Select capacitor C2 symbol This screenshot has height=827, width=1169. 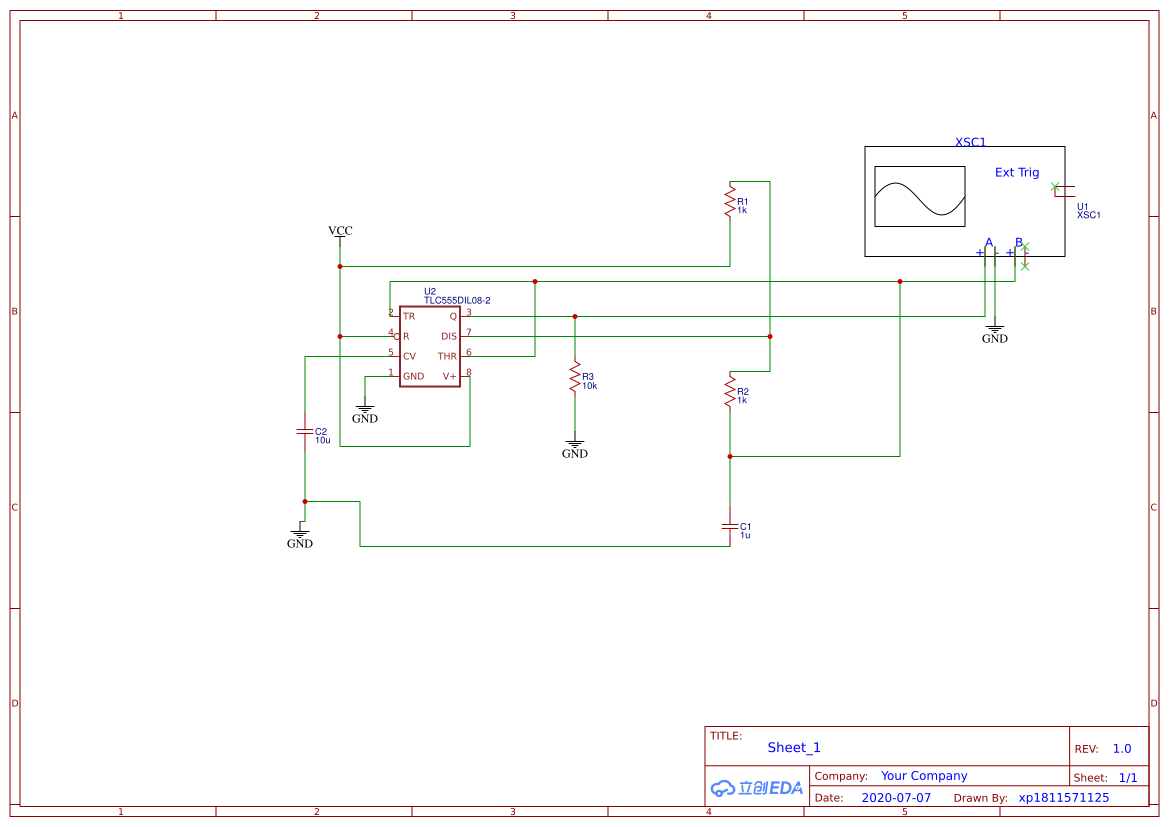304,432
